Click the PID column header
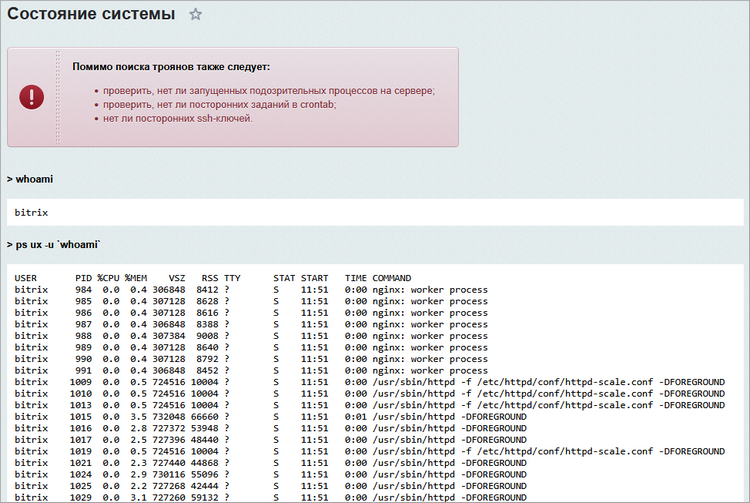This screenshot has width=750, height=503. [83, 278]
